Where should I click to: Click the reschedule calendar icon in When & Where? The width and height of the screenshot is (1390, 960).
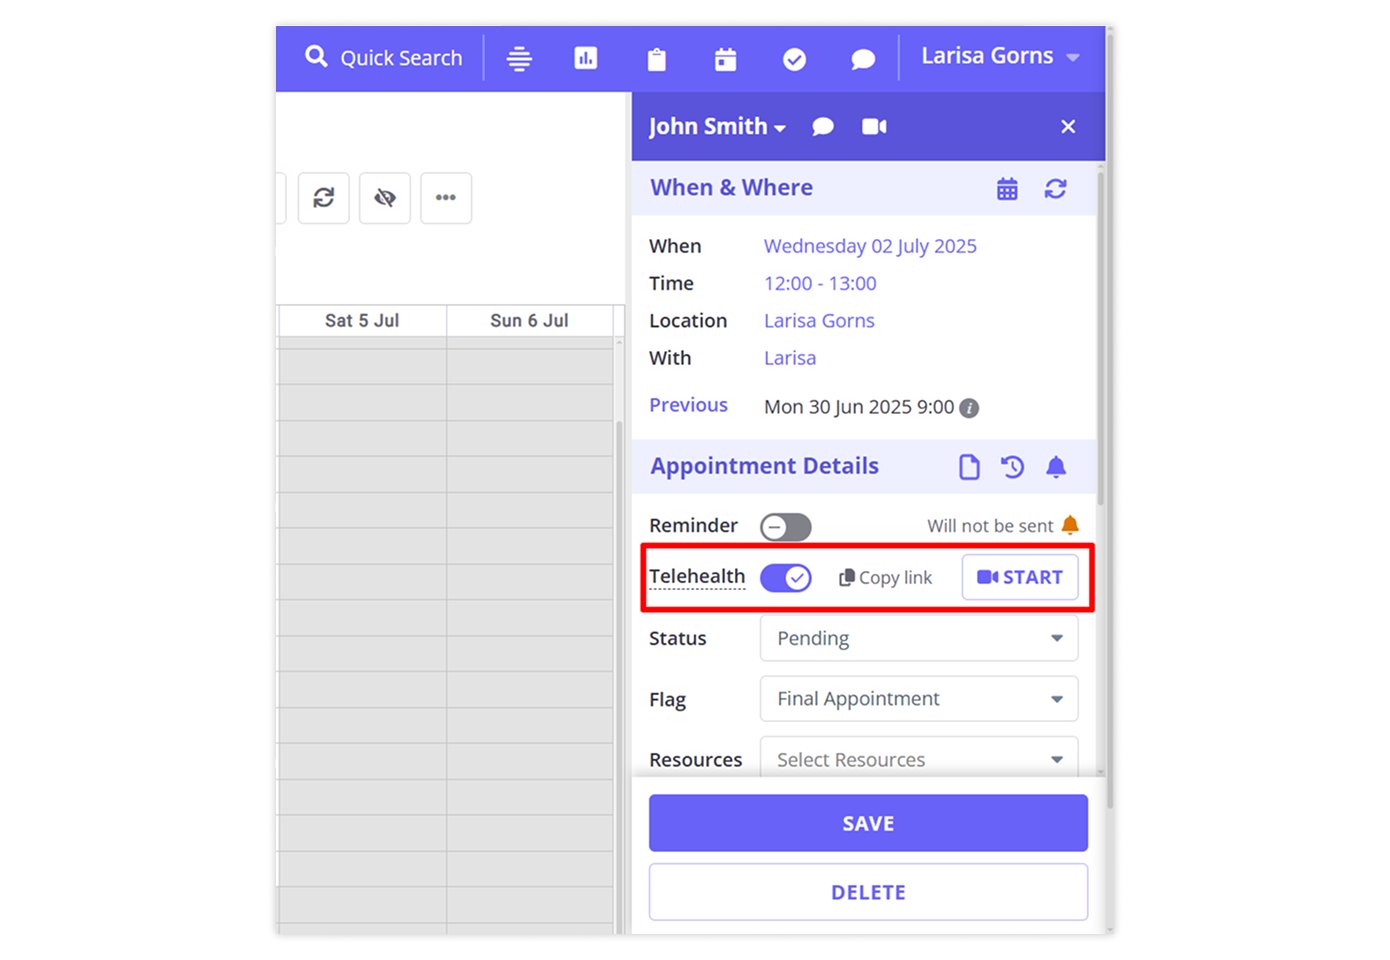point(1007,189)
